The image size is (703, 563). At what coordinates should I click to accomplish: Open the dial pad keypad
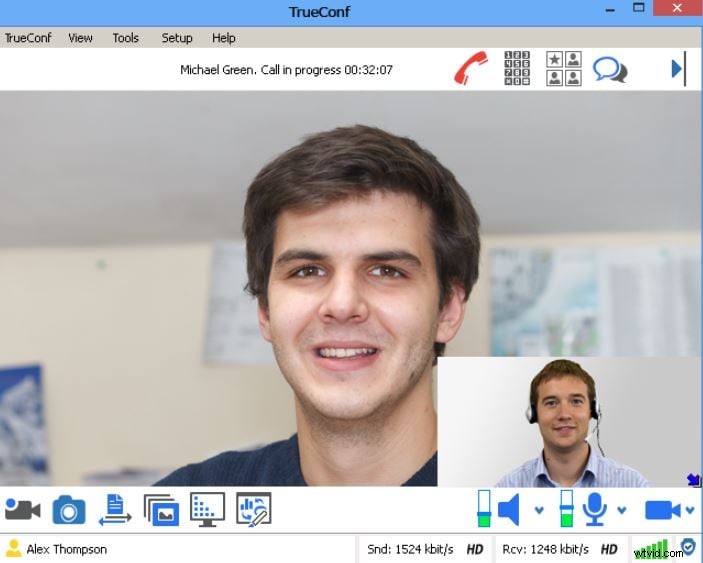pos(517,68)
